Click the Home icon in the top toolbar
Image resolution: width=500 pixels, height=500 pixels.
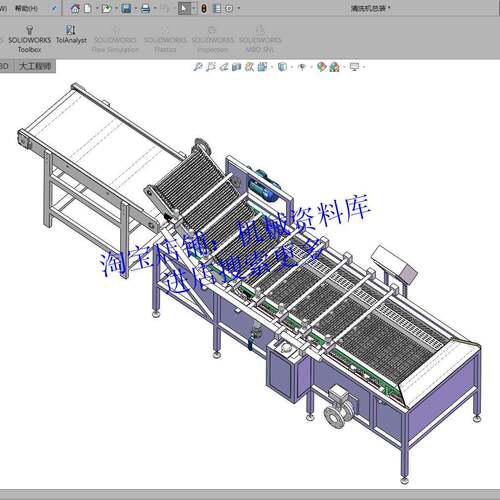click(x=75, y=8)
